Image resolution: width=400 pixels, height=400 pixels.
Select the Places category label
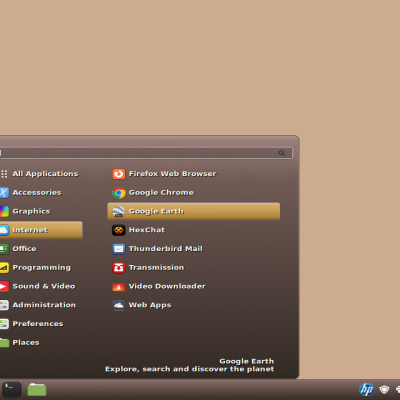tap(26, 342)
